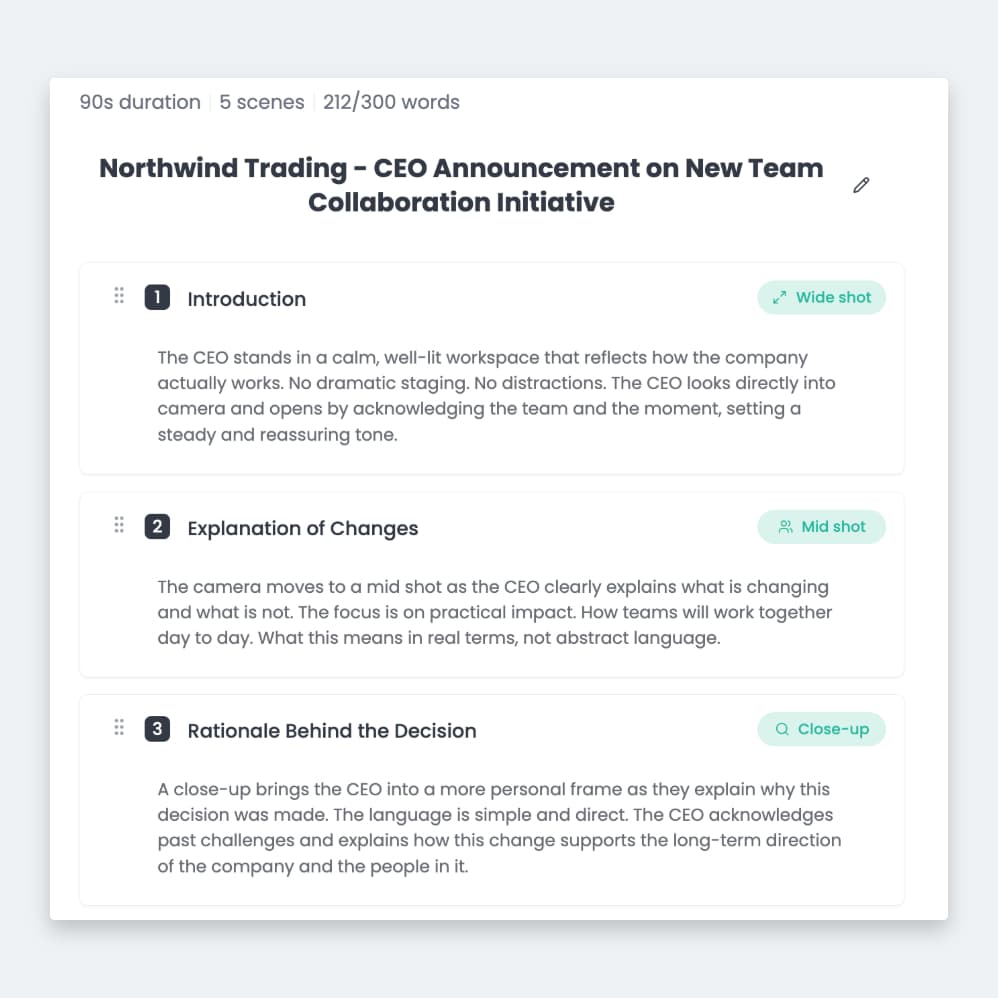The height and width of the screenshot is (998, 998).
Task: Click the people icon in Mid shot tag
Action: 785,527
